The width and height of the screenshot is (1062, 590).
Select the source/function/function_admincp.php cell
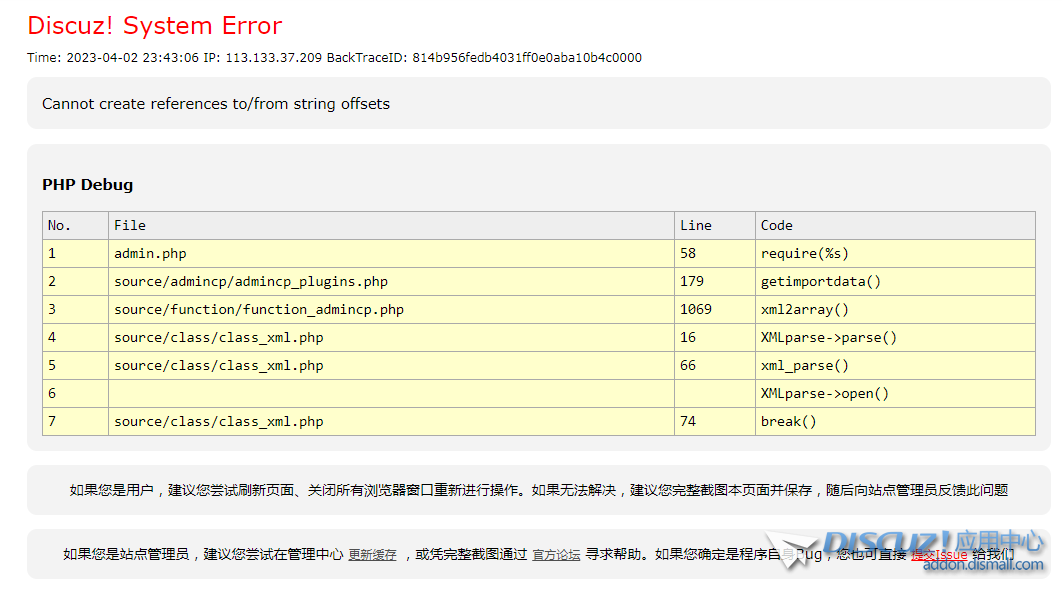tap(259, 310)
